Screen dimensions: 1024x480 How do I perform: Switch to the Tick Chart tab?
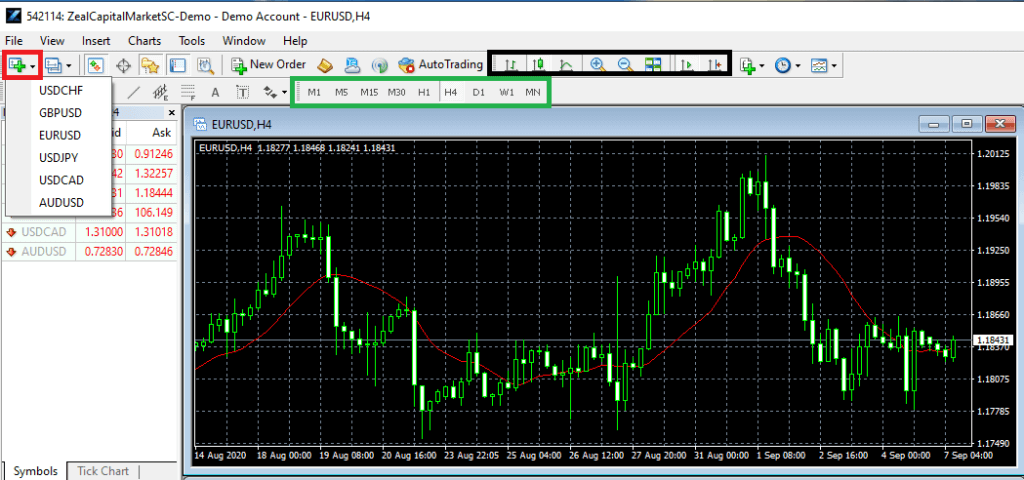click(x=103, y=471)
